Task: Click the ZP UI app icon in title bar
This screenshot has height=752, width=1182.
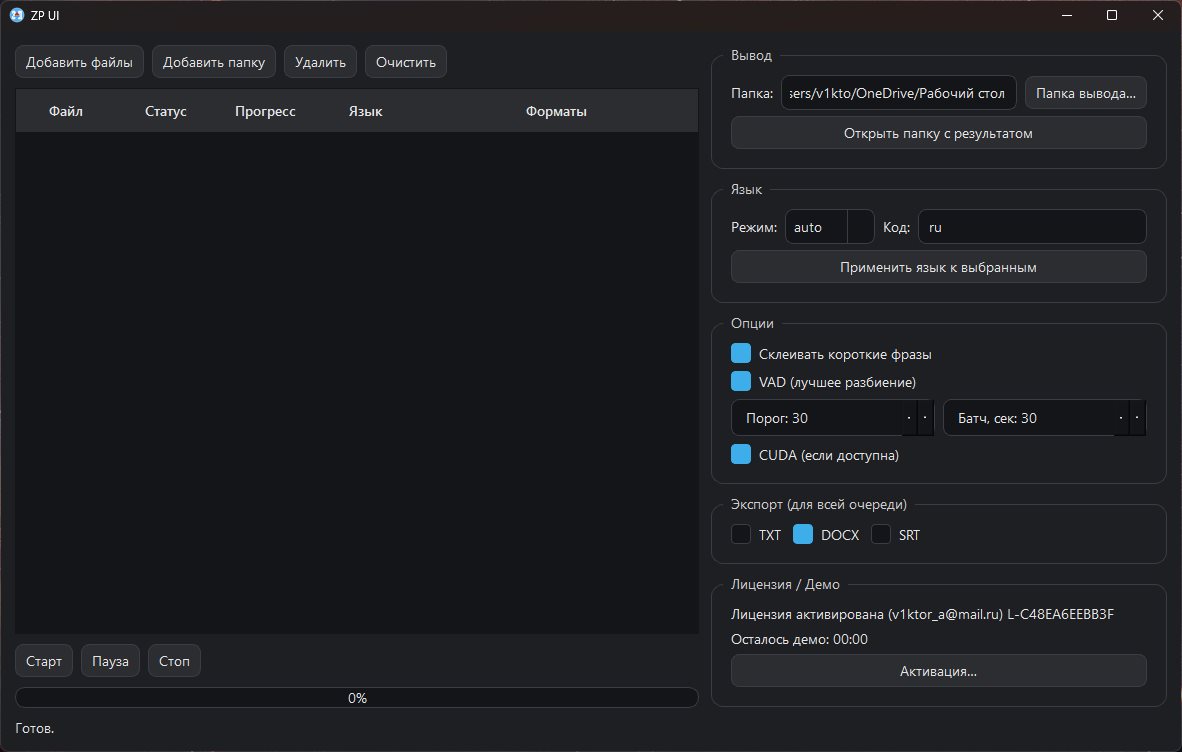Action: click(16, 15)
